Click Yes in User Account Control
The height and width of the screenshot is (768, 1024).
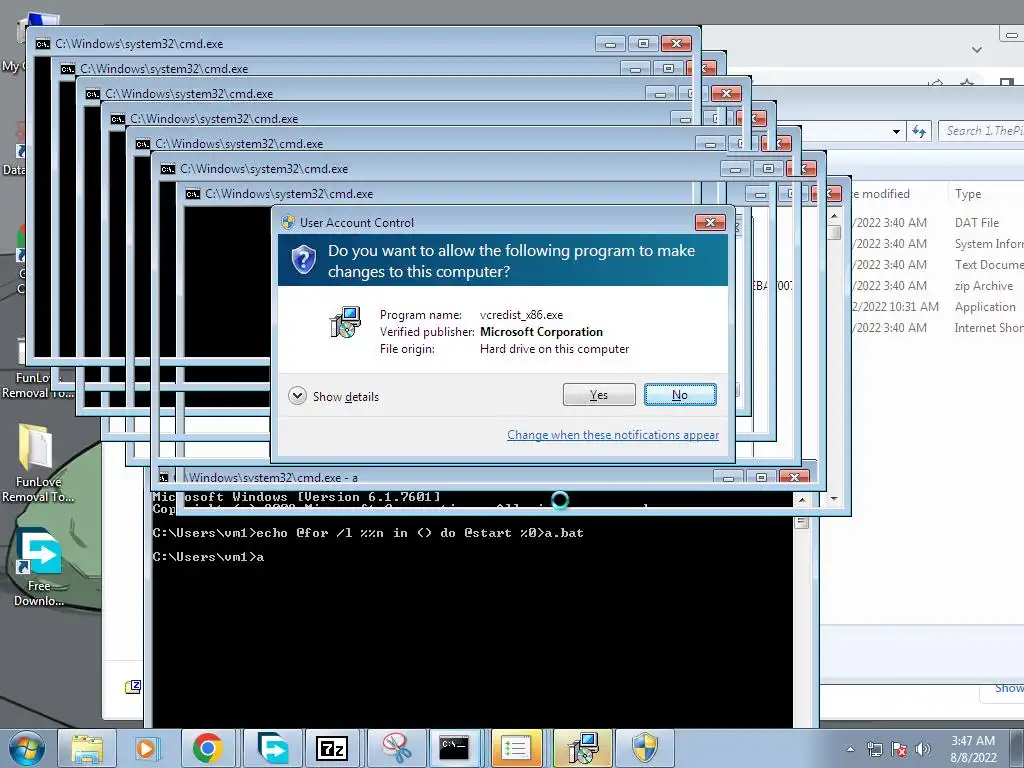pyautogui.click(x=599, y=394)
